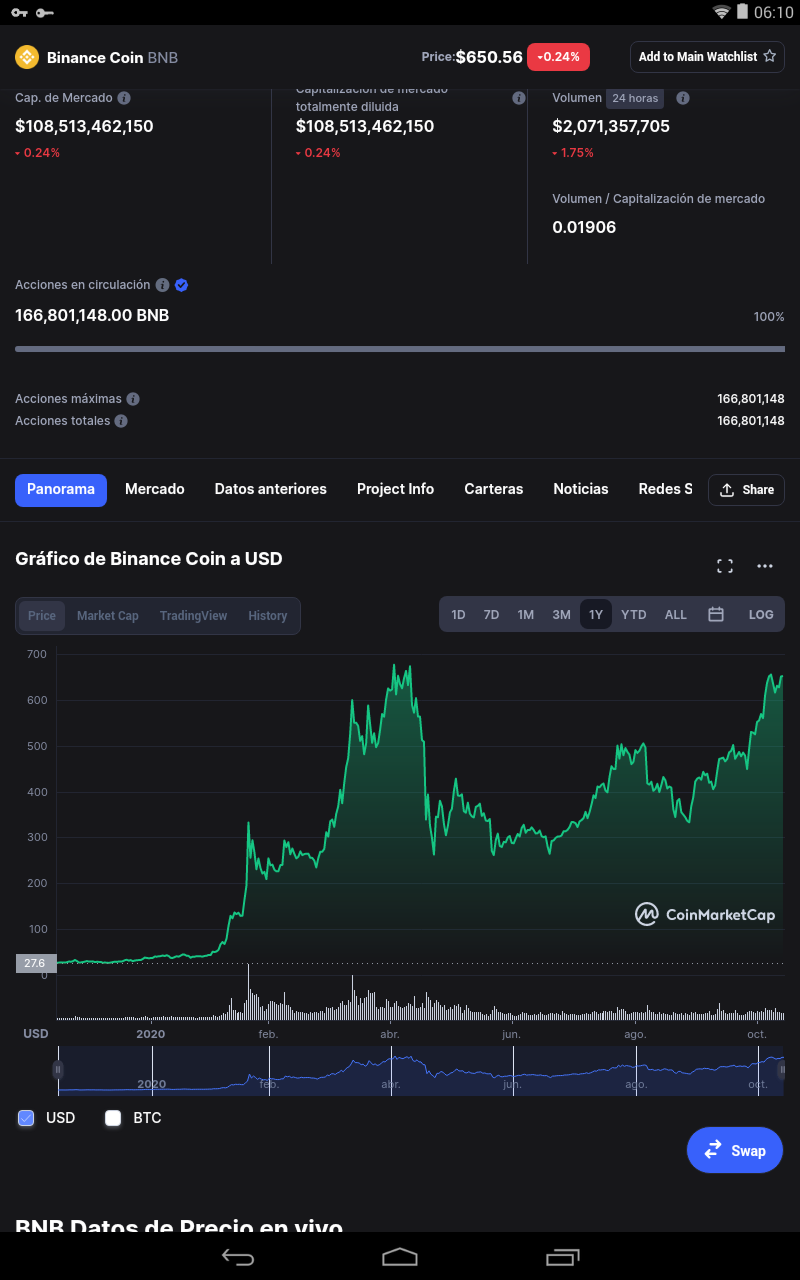The width and height of the screenshot is (800, 1280).
Task: Open info icon beside Volumen 24 horas
Action: pos(683,98)
